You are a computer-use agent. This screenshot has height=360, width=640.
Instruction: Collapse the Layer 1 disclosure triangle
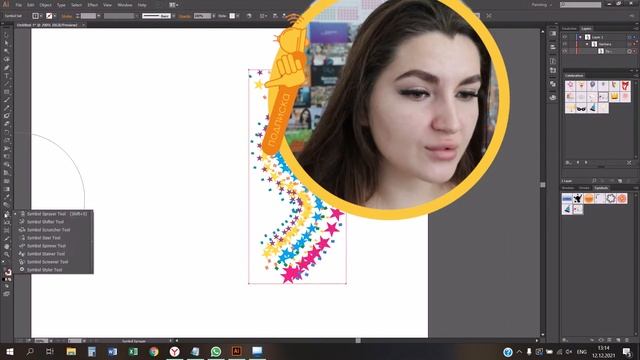click(580, 37)
